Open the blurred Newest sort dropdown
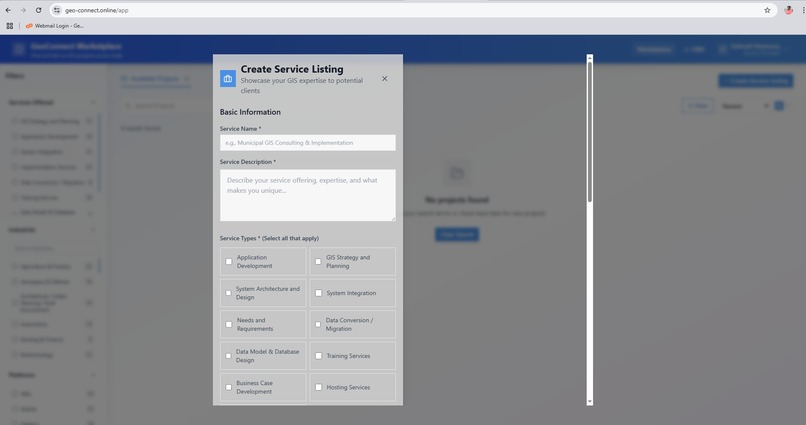 pyautogui.click(x=745, y=106)
